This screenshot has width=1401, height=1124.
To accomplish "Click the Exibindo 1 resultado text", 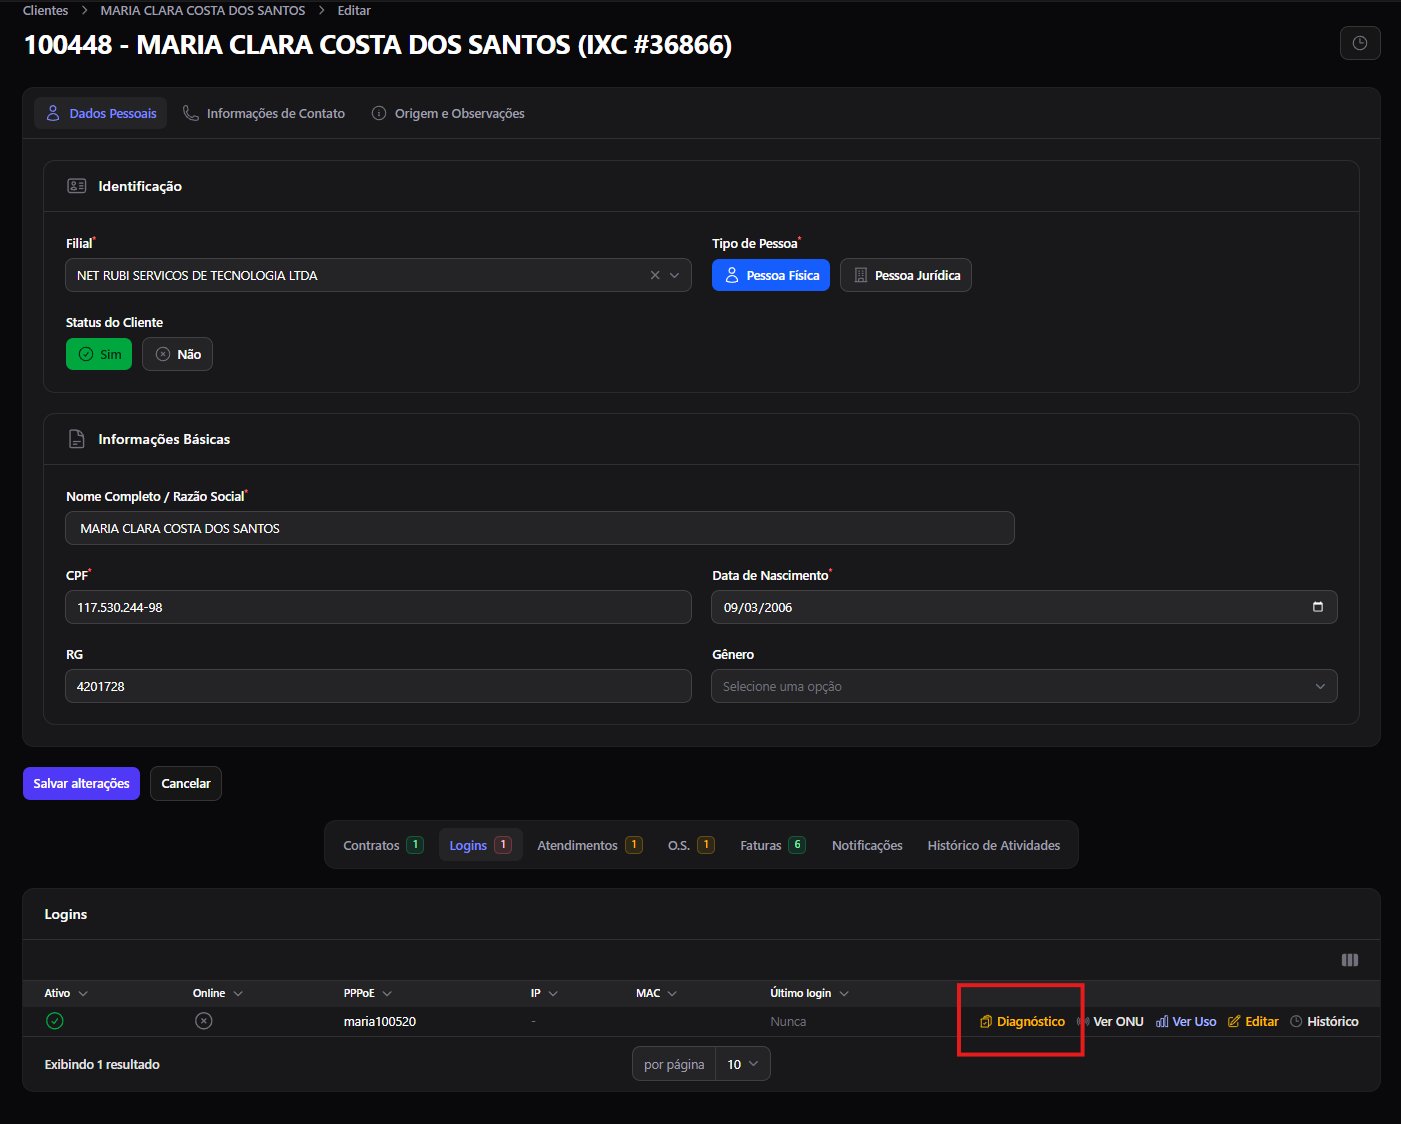I will point(102,1064).
